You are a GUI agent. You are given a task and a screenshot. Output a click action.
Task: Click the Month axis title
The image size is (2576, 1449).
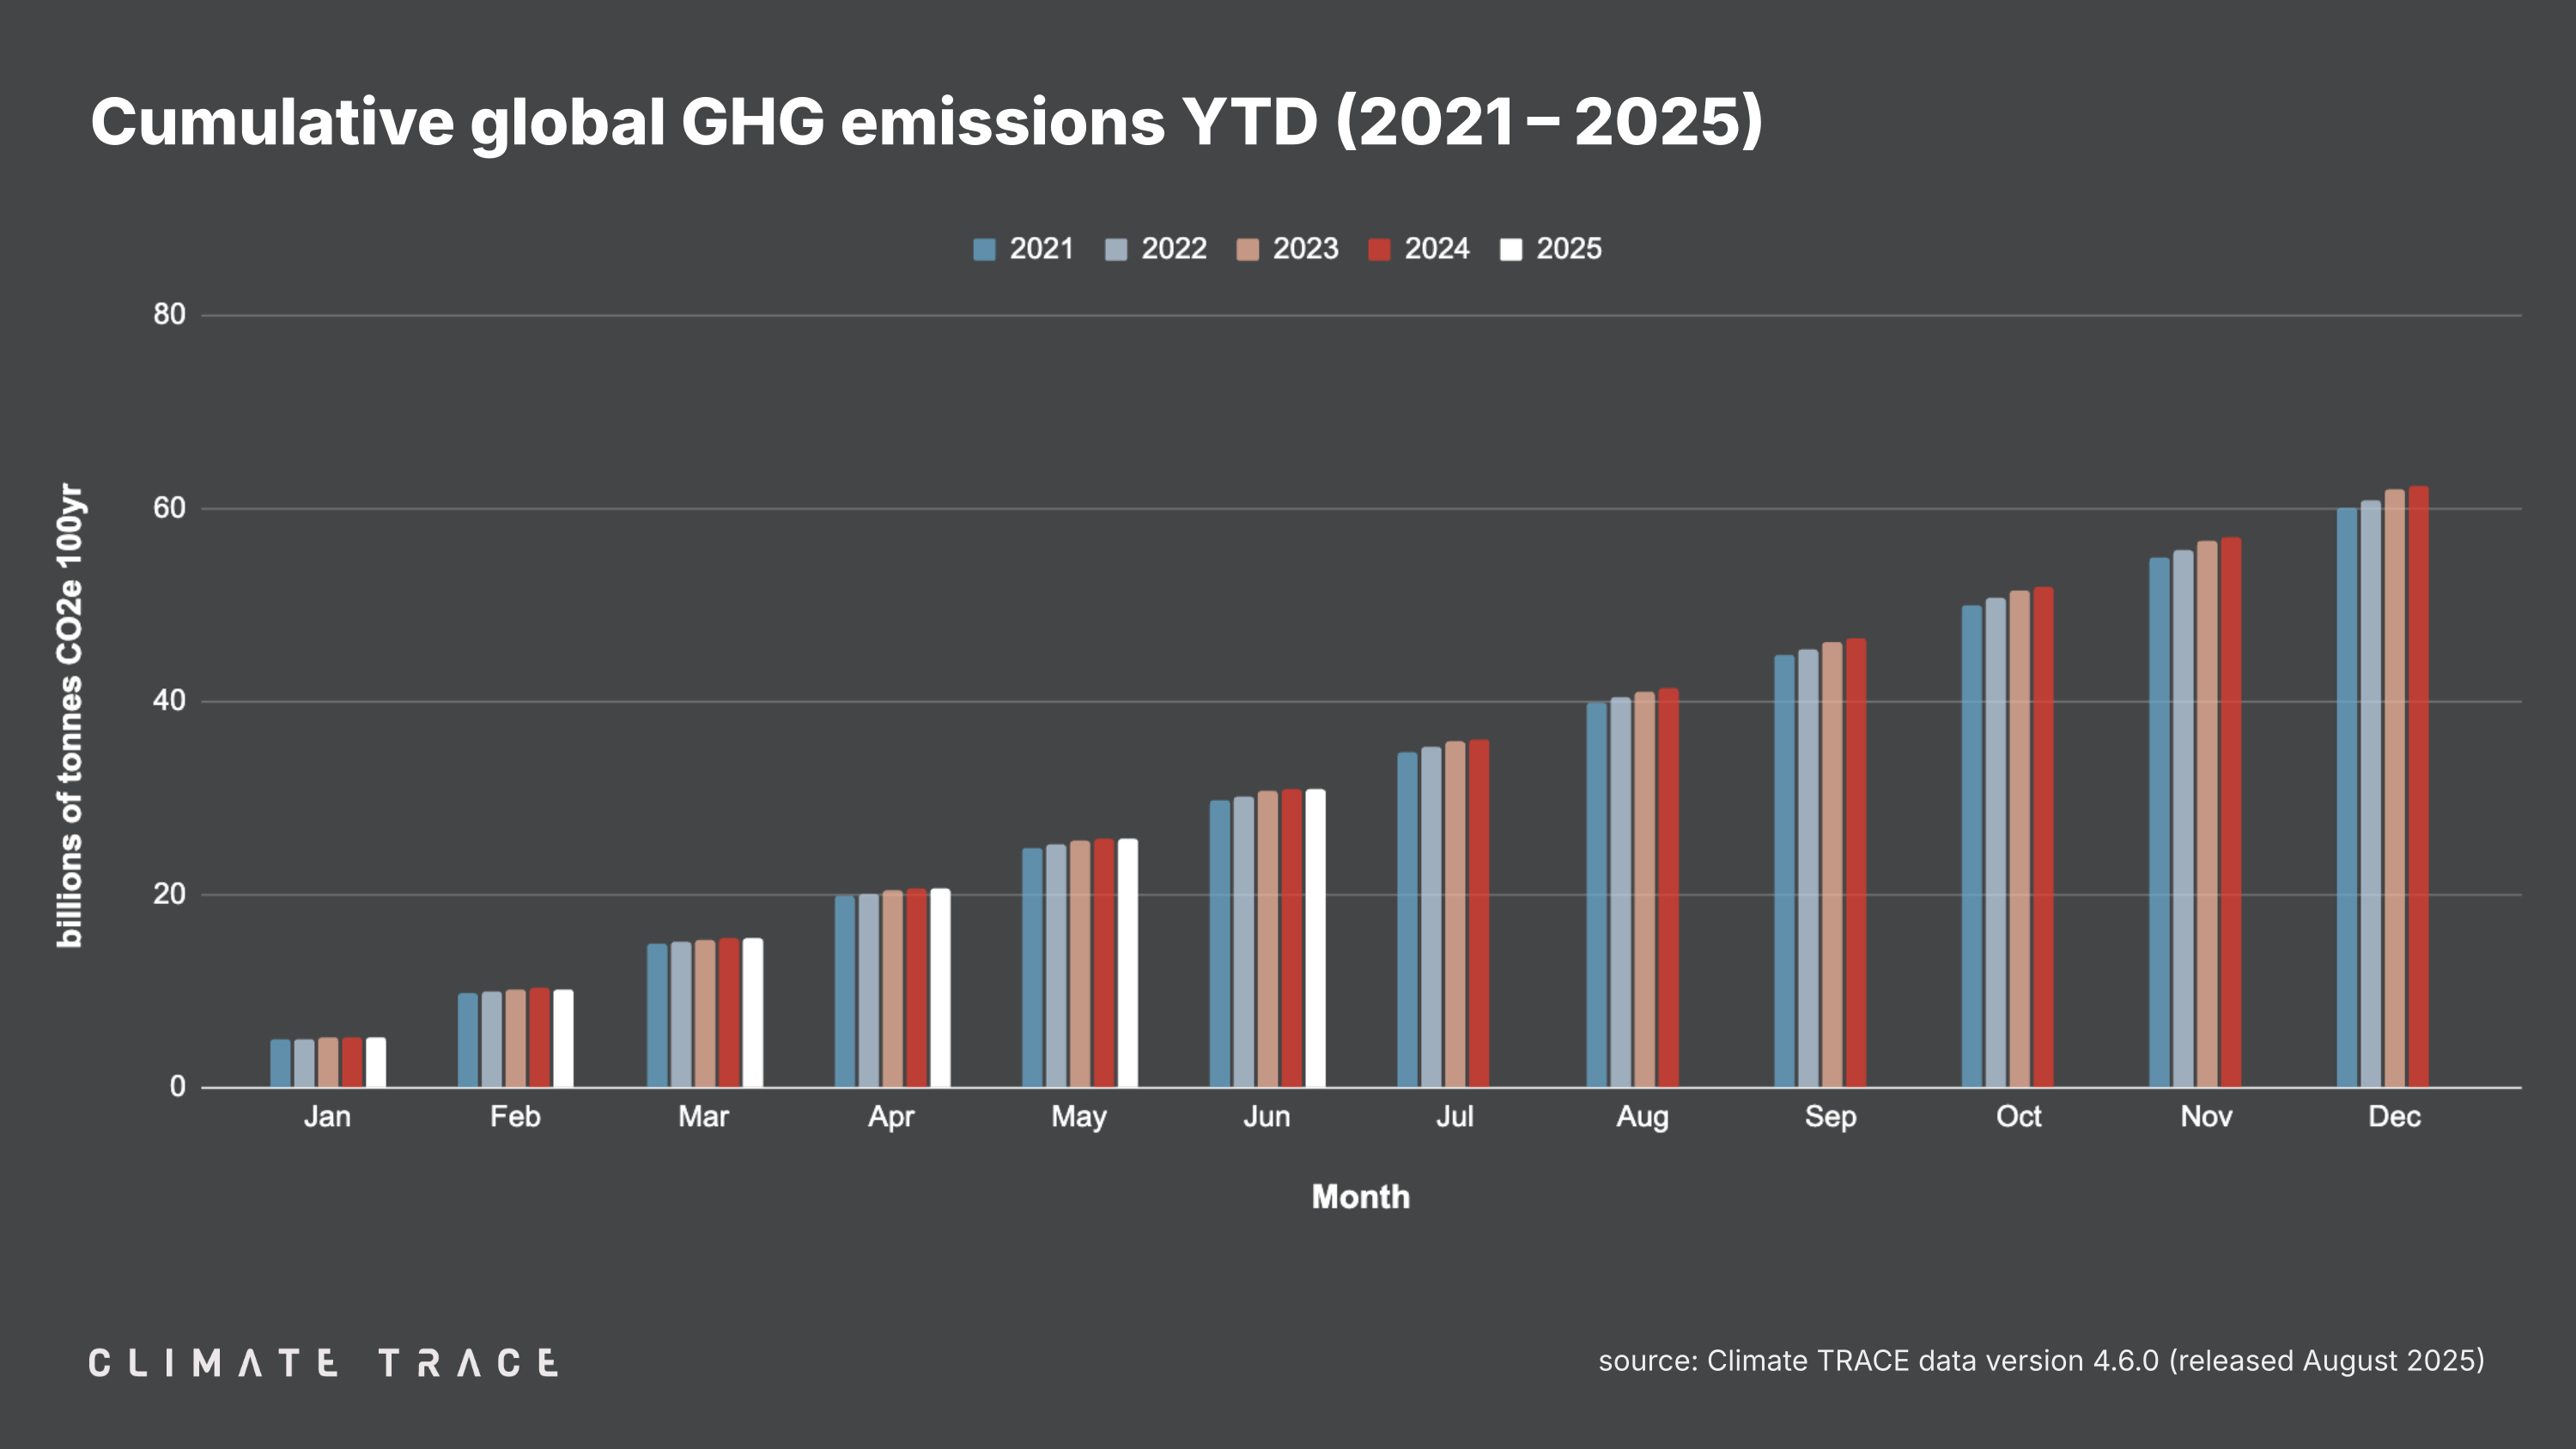1360,1196
